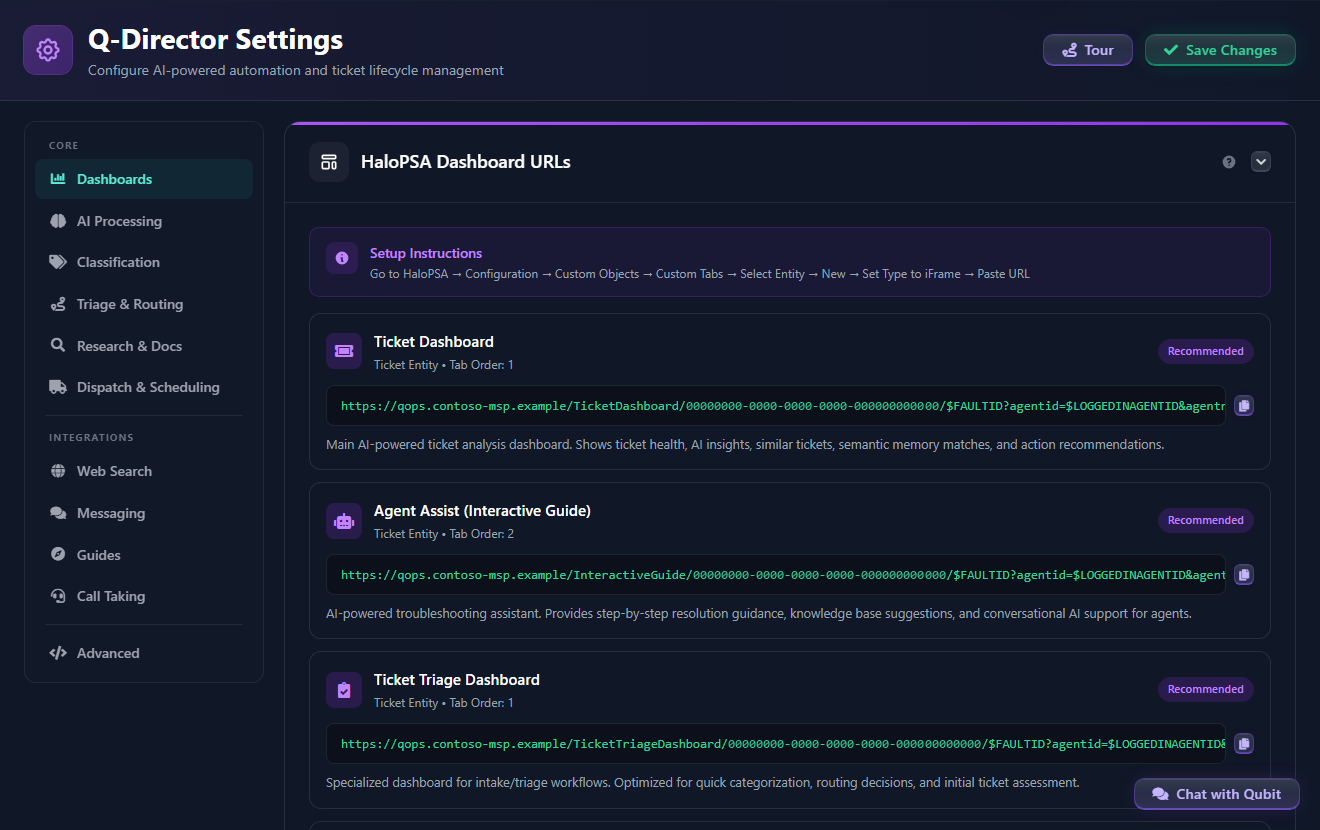Start the Tour
This screenshot has width=1320, height=830.
pos(1088,50)
